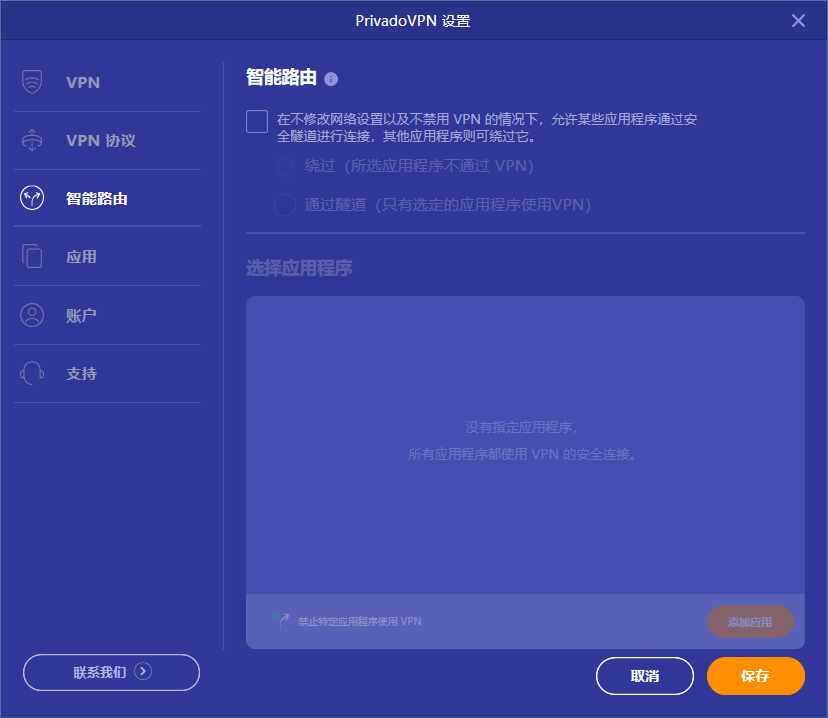The width and height of the screenshot is (828, 718).
Task: Click the route icon beside 禁止特定应用程序使用 VPN
Action: click(280, 621)
